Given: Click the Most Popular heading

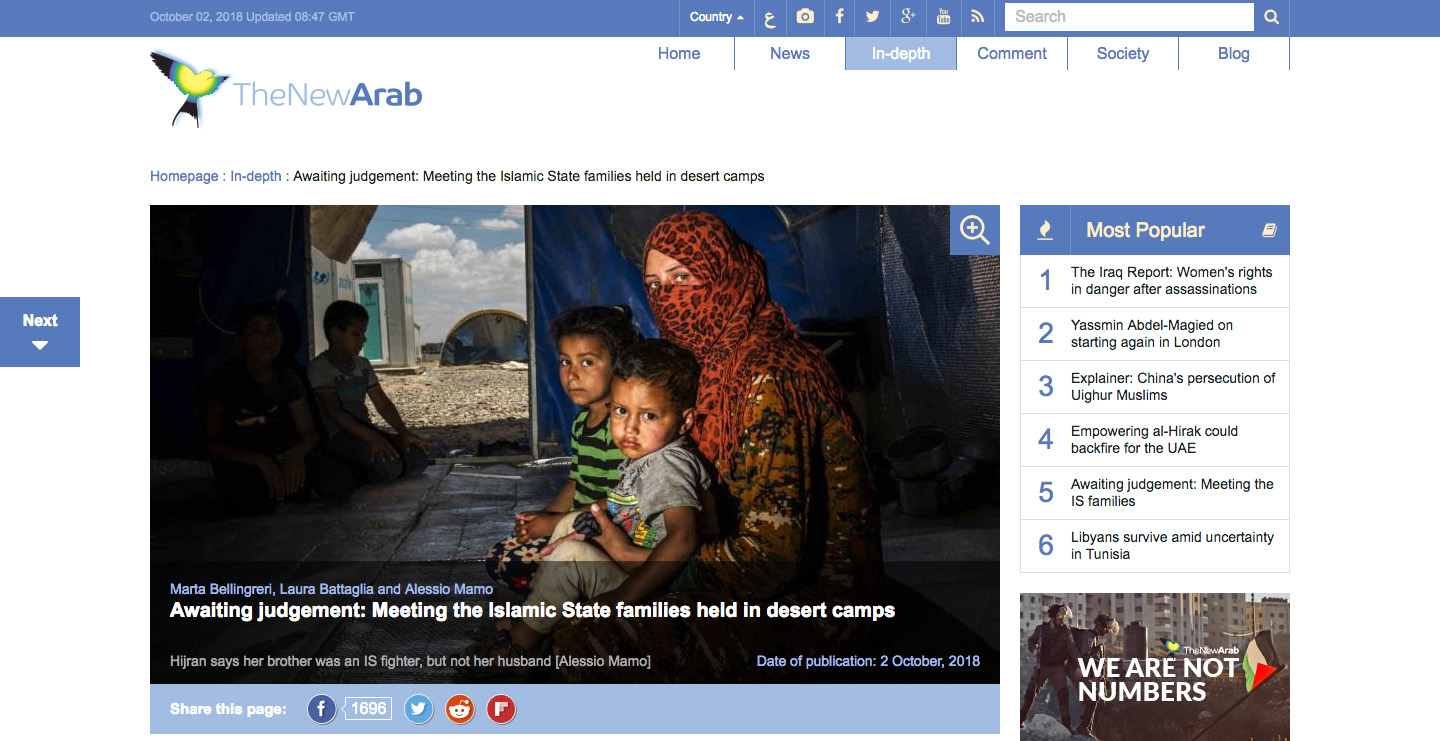Looking at the screenshot, I should click(x=1145, y=230).
